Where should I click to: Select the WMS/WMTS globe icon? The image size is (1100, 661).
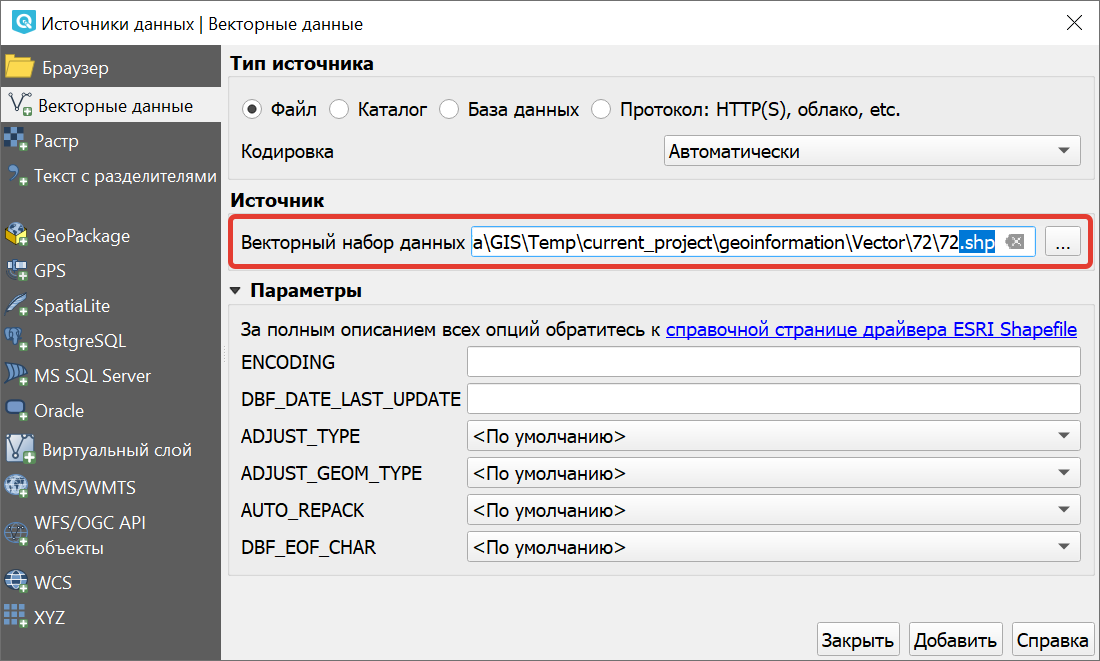[16, 486]
